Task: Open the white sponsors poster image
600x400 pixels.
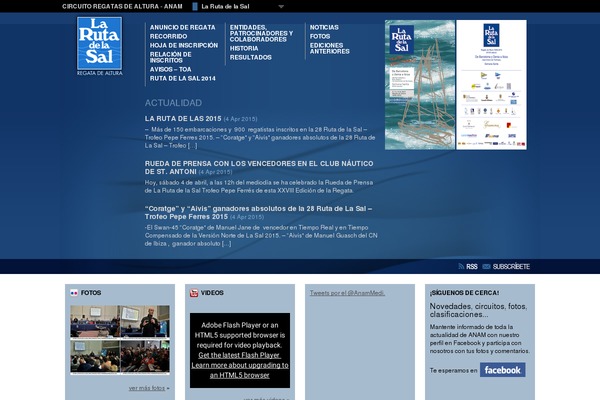Action: click(491, 85)
